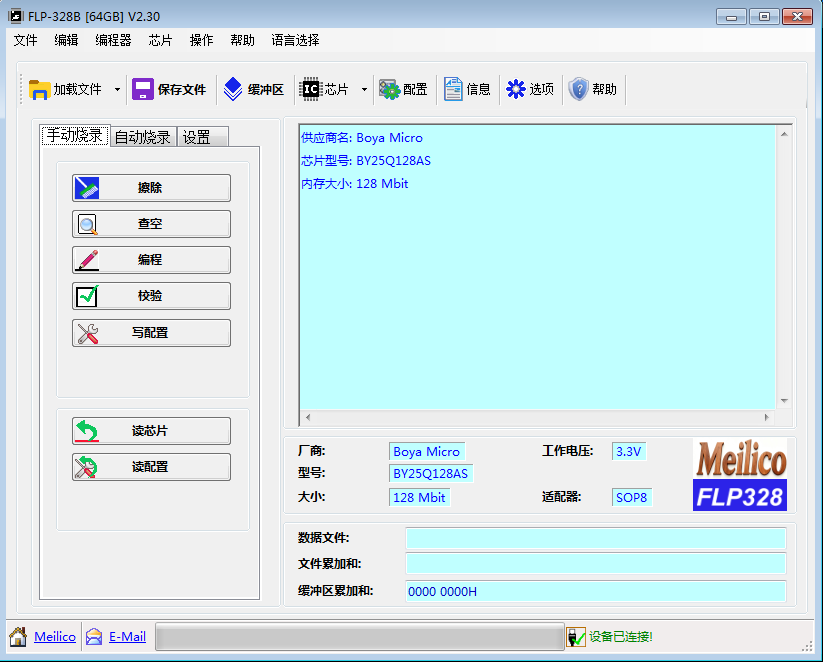This screenshot has height=662, width=823.
Task: Click the 芯片型号: BY25Q128AS log line
Action: (366, 161)
